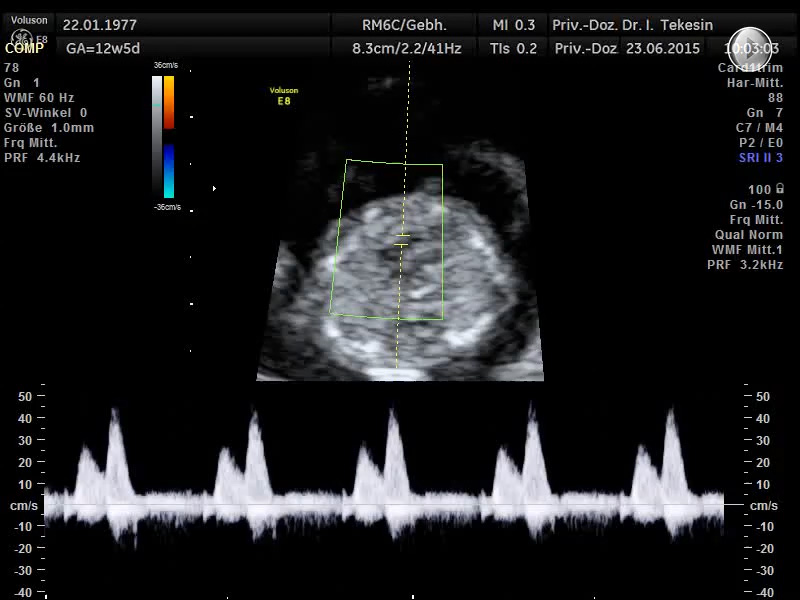Click the PRF 4.4kHz parameter

tap(42, 158)
